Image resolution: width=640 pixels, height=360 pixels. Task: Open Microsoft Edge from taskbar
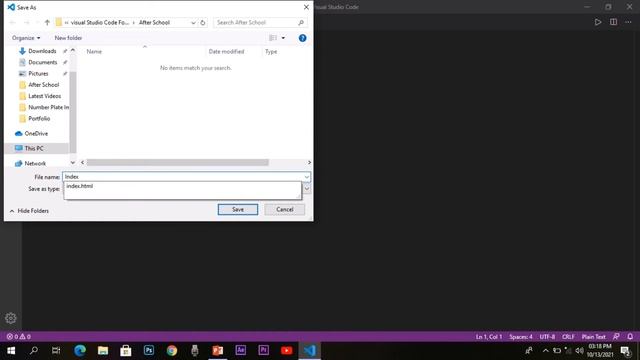80,351
